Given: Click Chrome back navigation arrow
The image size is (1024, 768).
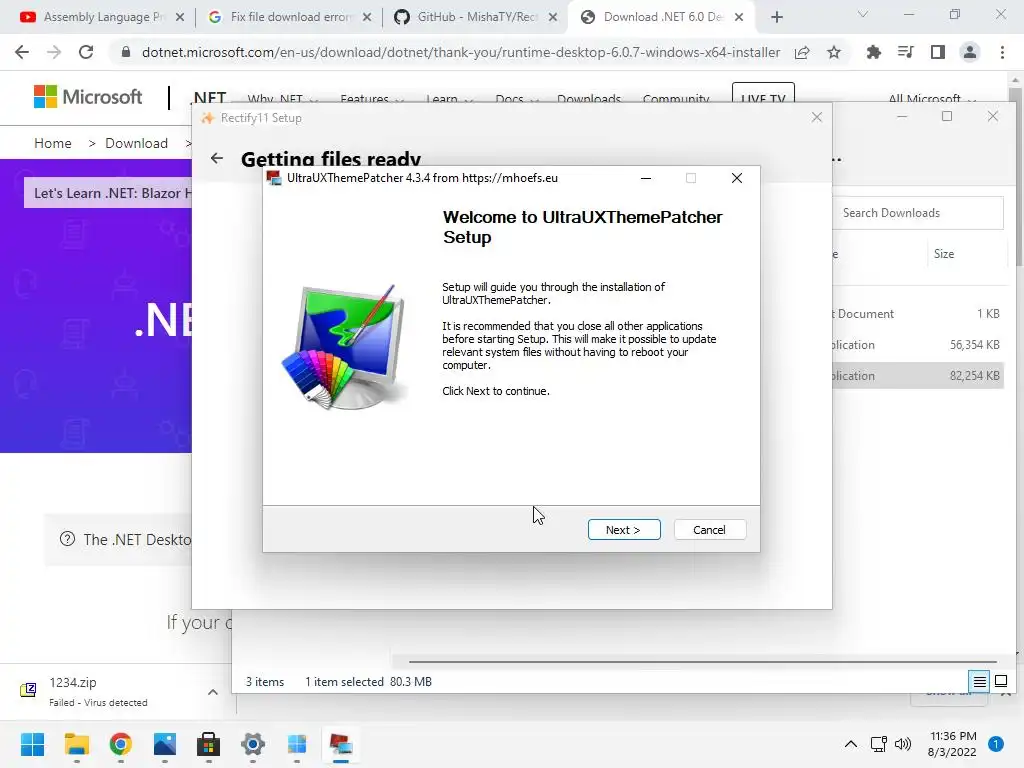Looking at the screenshot, I should (x=22, y=52).
